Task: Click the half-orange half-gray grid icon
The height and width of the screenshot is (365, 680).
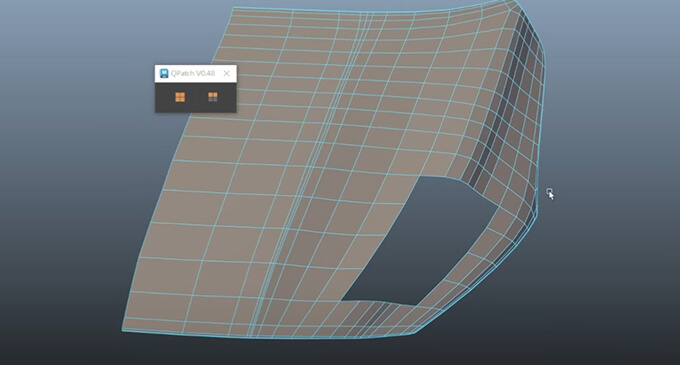Action: pyautogui.click(x=212, y=97)
